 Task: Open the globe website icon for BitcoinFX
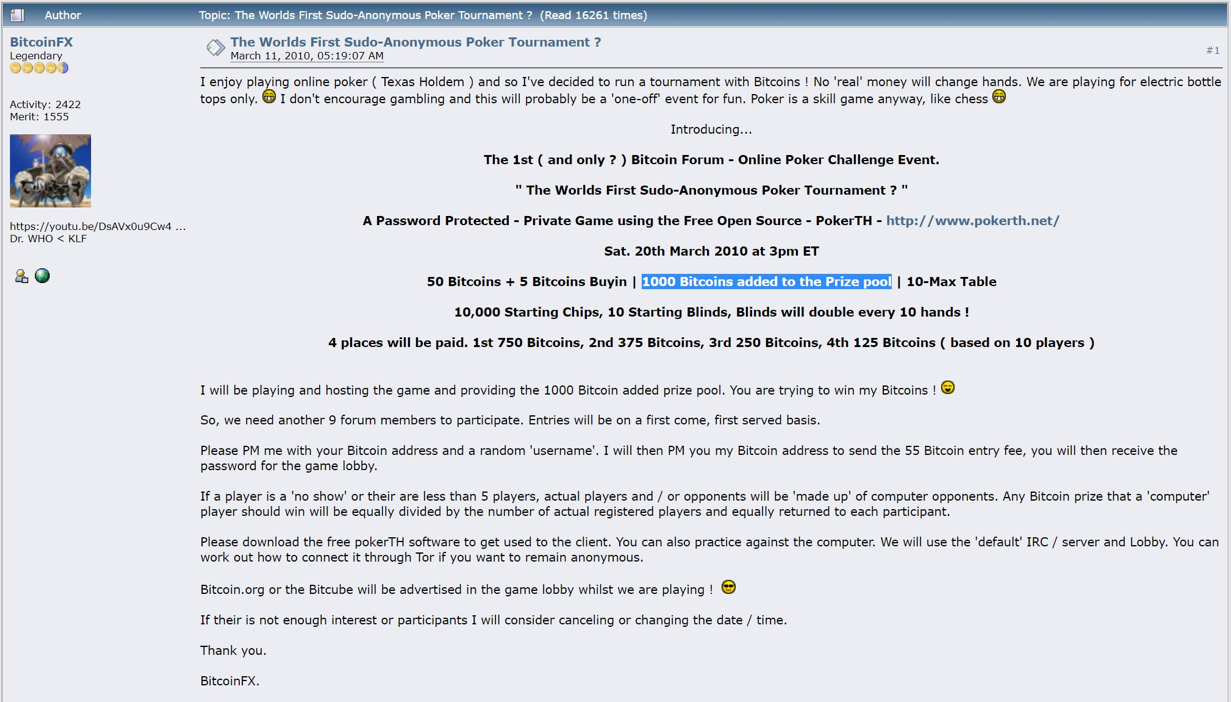coord(42,276)
